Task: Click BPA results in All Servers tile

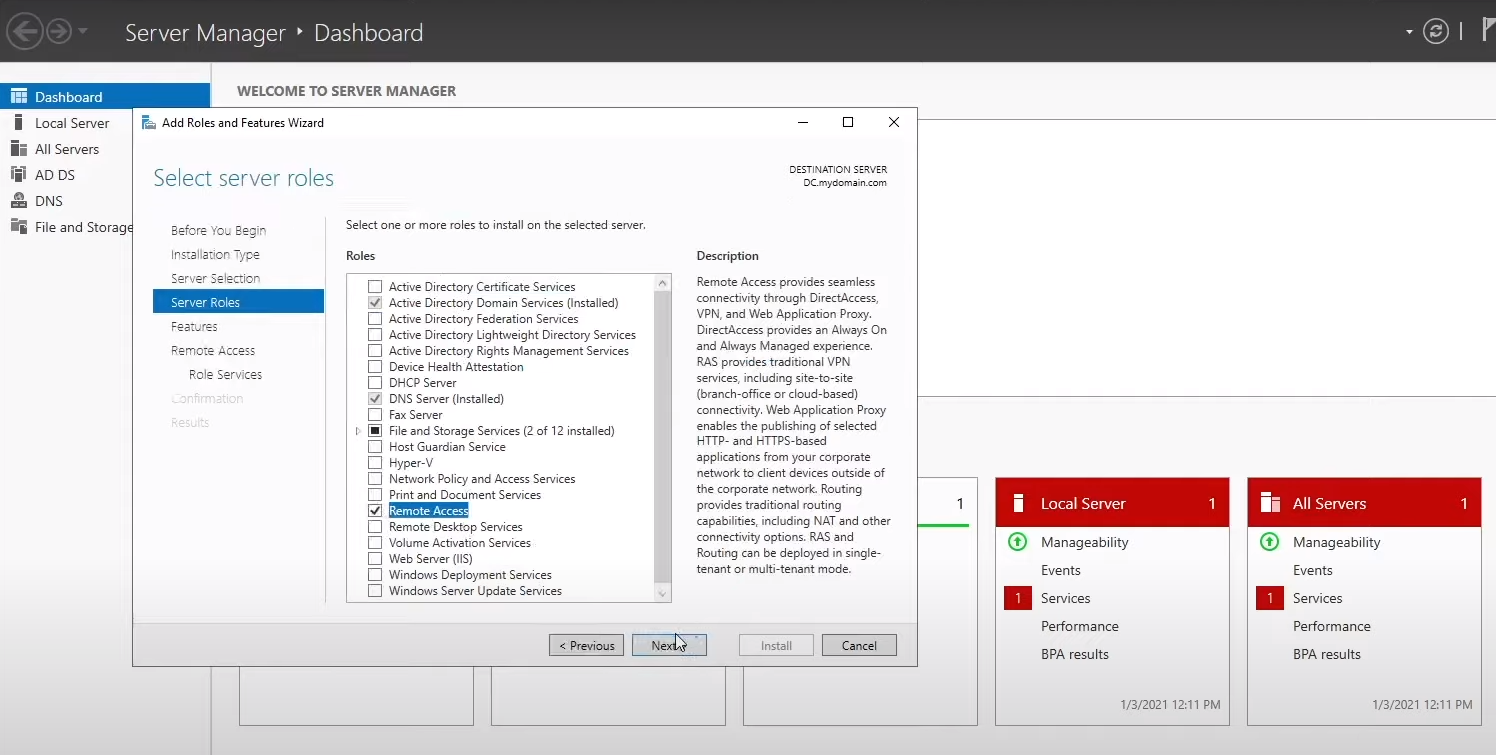Action: 1326,654
